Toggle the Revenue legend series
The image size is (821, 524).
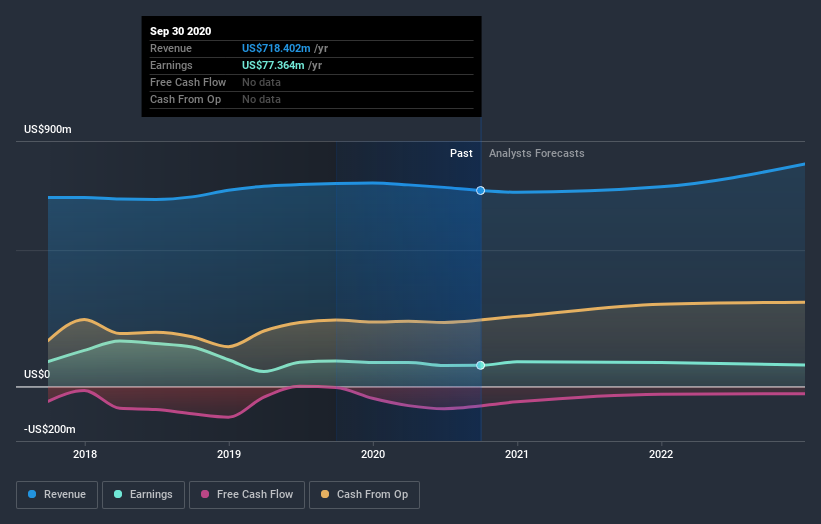pos(57,495)
